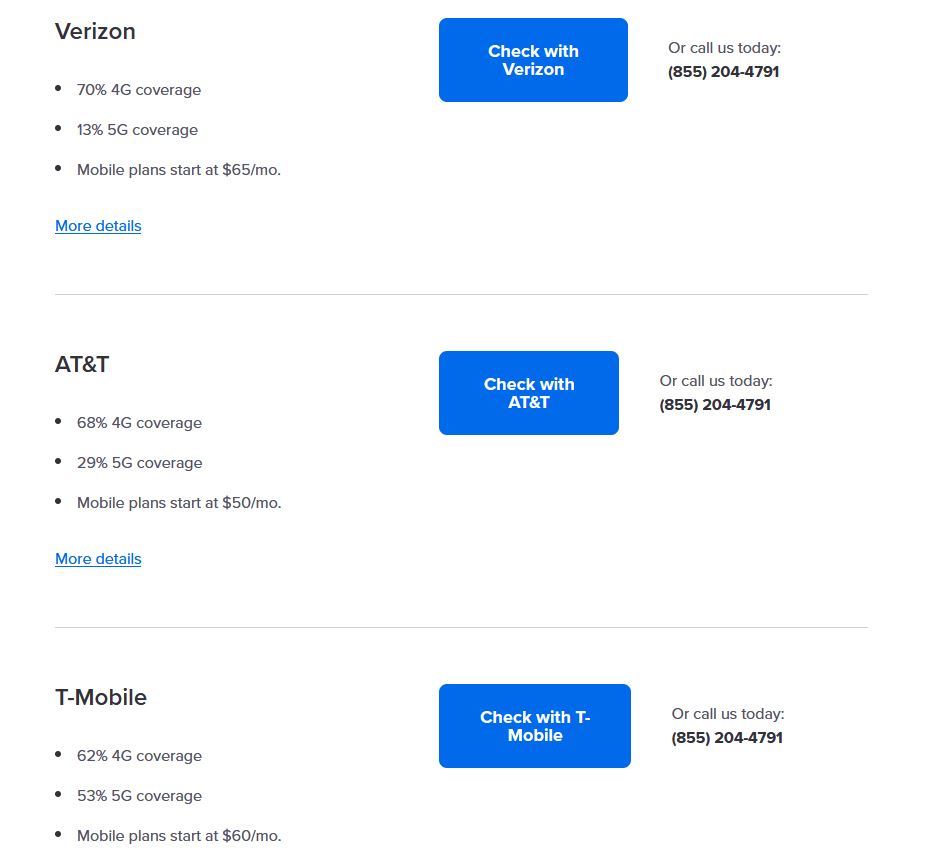Click the 29% 5G coverage text
The image size is (937, 867).
click(139, 463)
